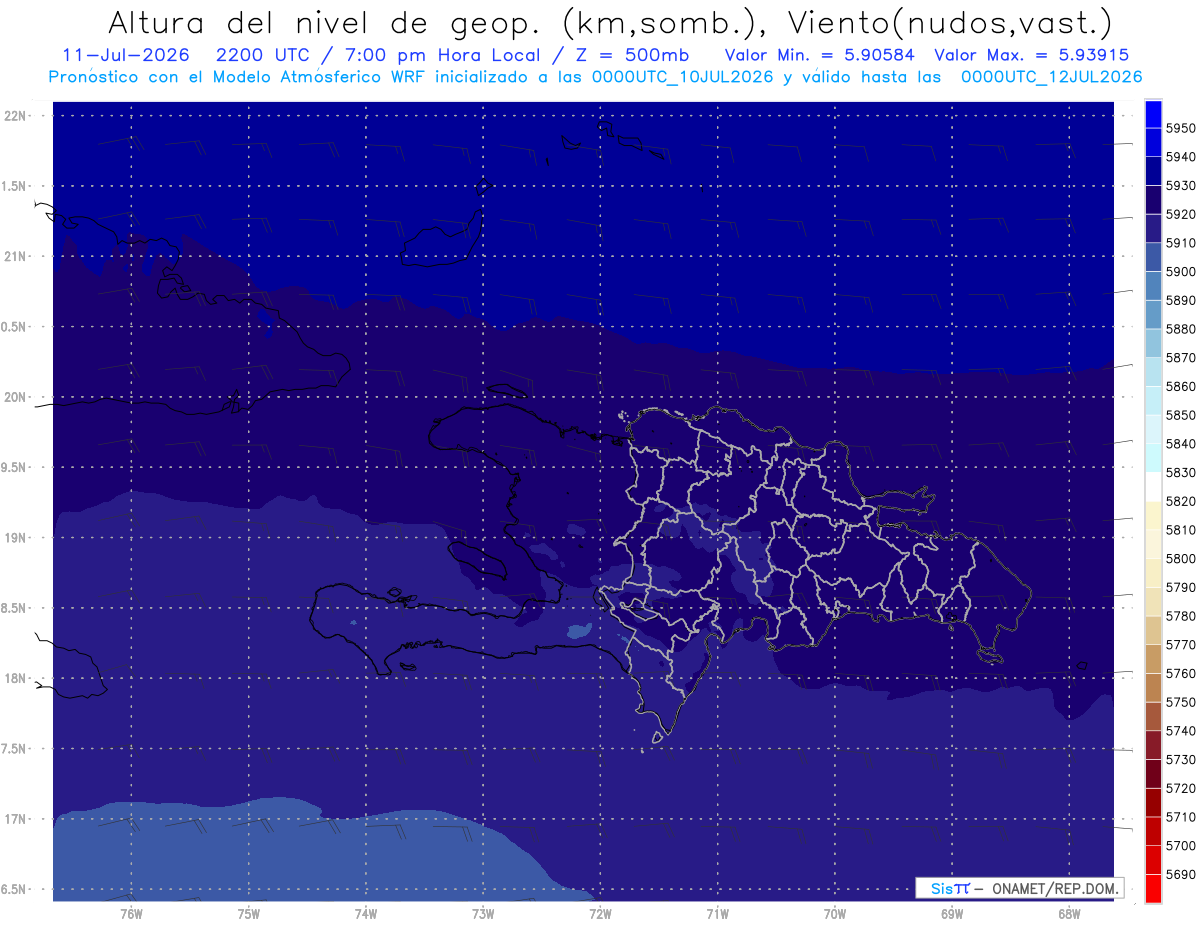The height and width of the screenshot is (927, 1200).
Task: Click the 21N latitude label
Action: (x=15, y=256)
